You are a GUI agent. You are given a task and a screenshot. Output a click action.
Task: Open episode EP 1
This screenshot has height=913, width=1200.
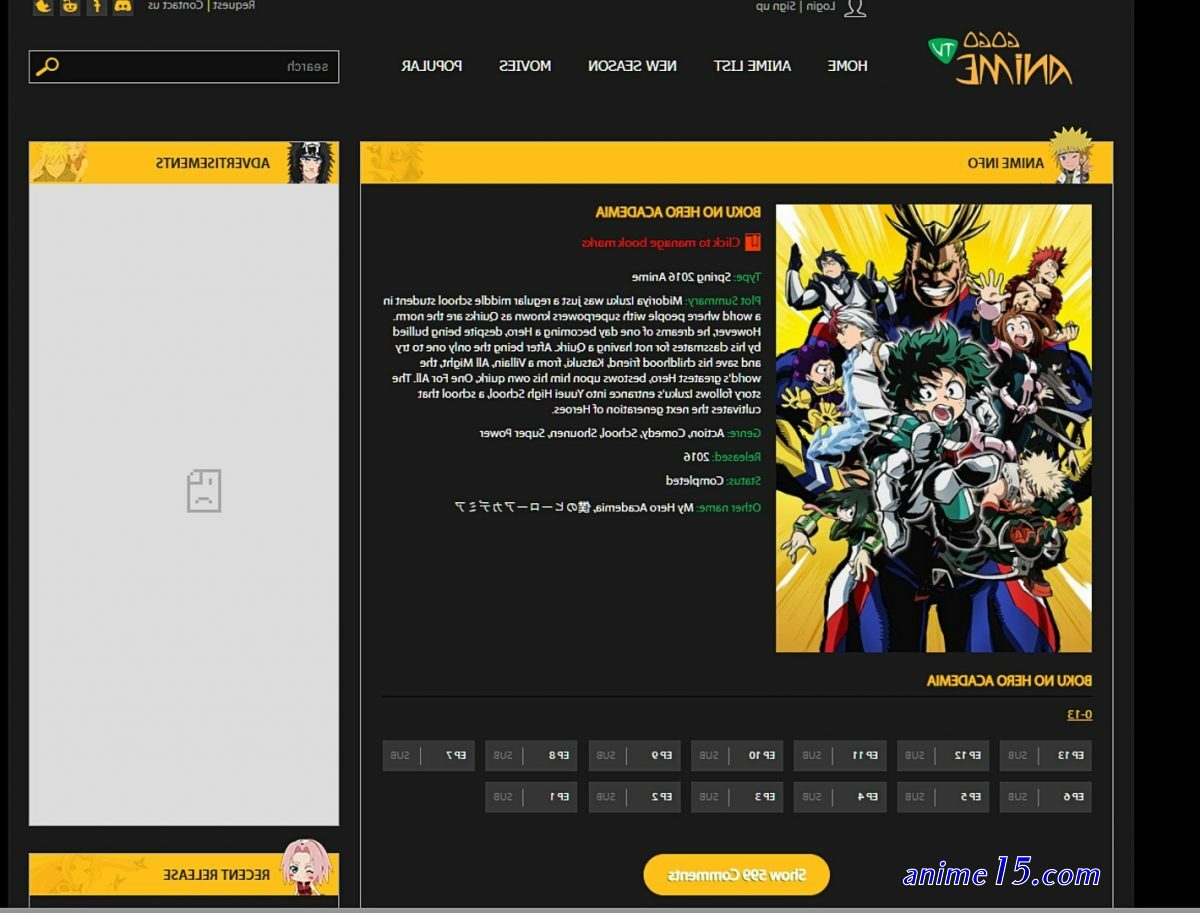[531, 797]
